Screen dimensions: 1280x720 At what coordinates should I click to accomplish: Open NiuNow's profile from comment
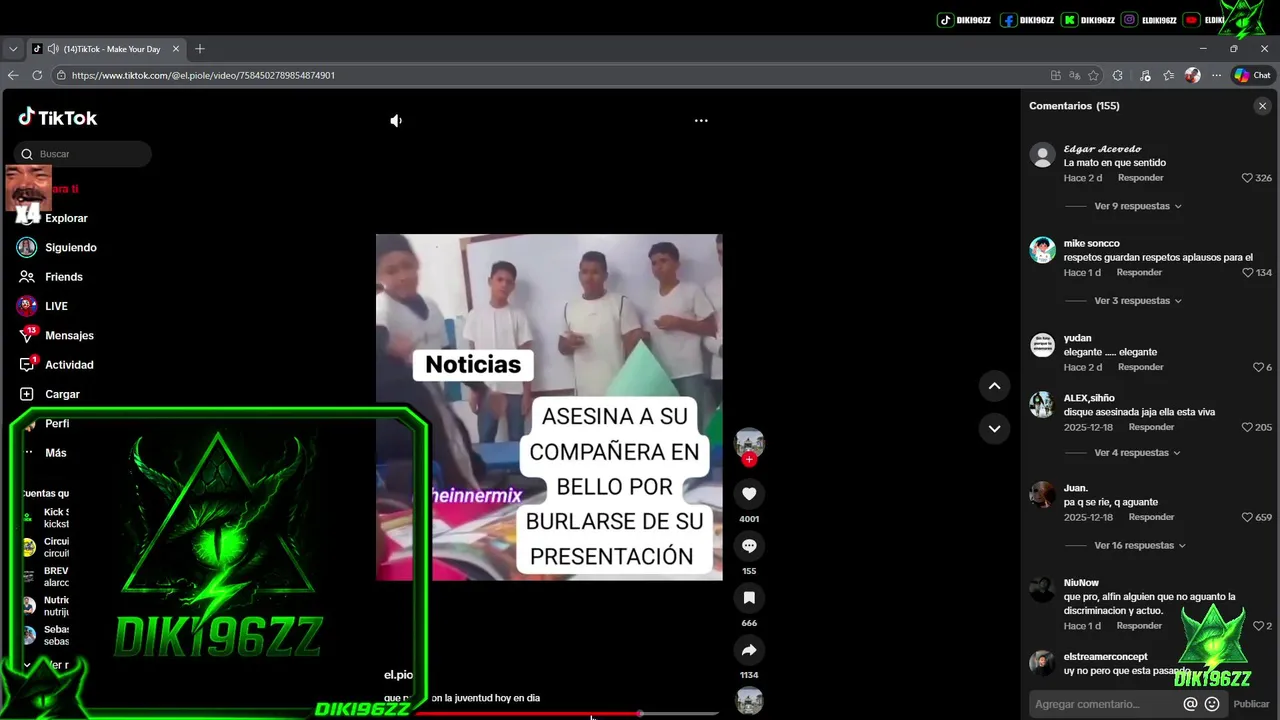pos(1081,583)
